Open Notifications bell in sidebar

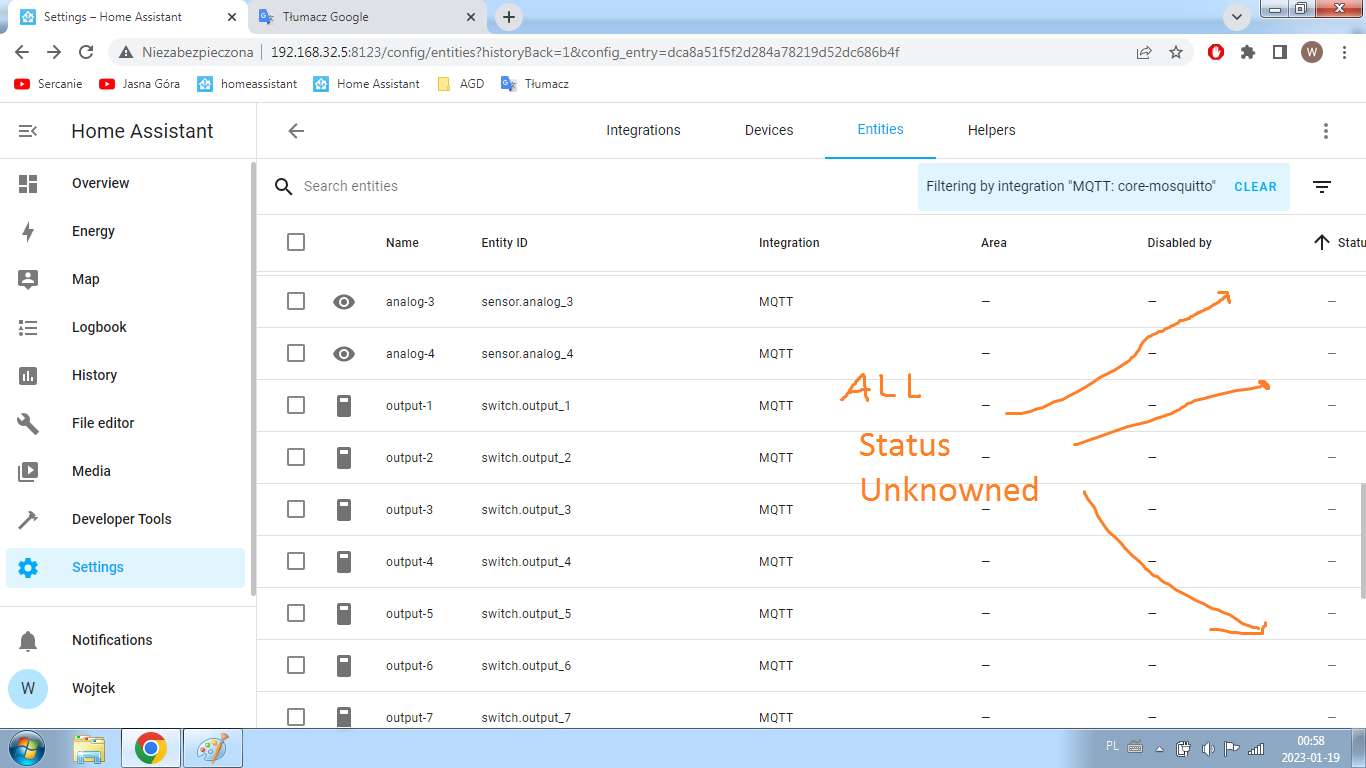click(28, 640)
